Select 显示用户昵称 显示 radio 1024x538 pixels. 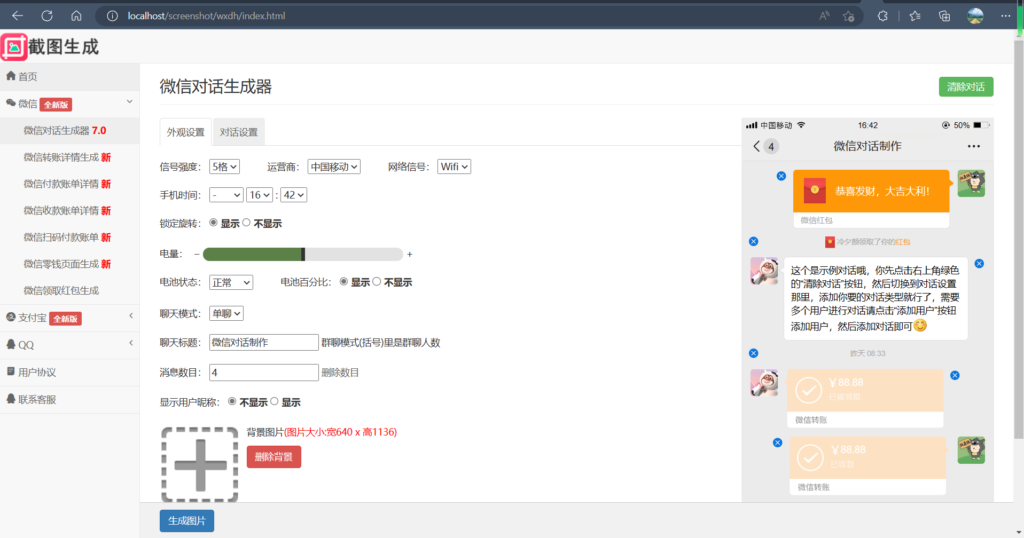274,402
